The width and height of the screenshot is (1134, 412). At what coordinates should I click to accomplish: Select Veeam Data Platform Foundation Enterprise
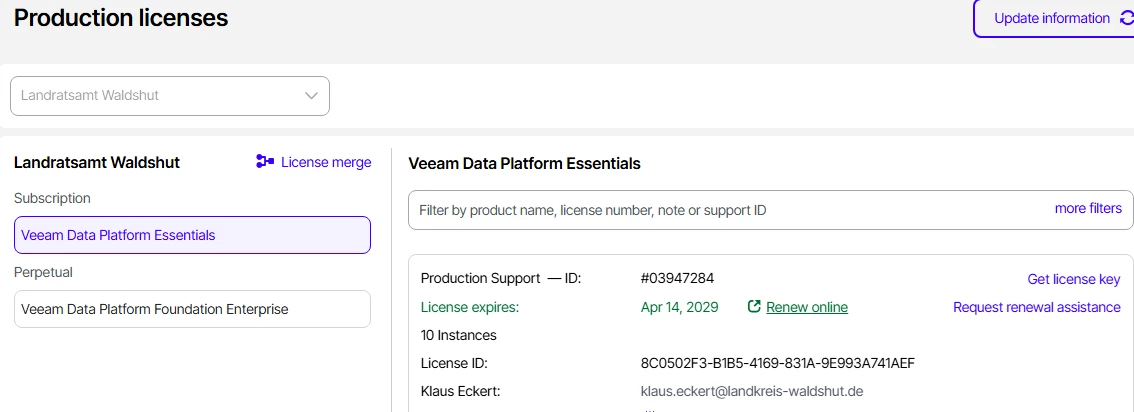point(192,309)
